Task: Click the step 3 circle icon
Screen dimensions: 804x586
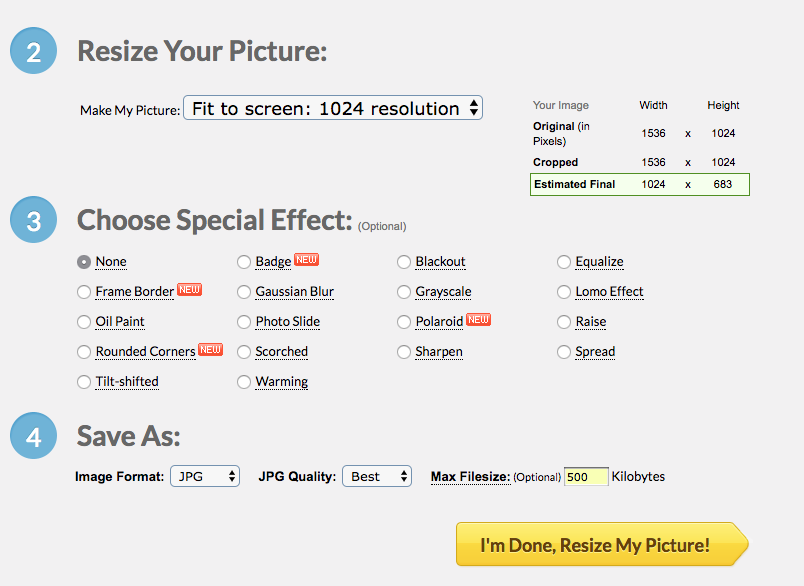Action: point(34,220)
